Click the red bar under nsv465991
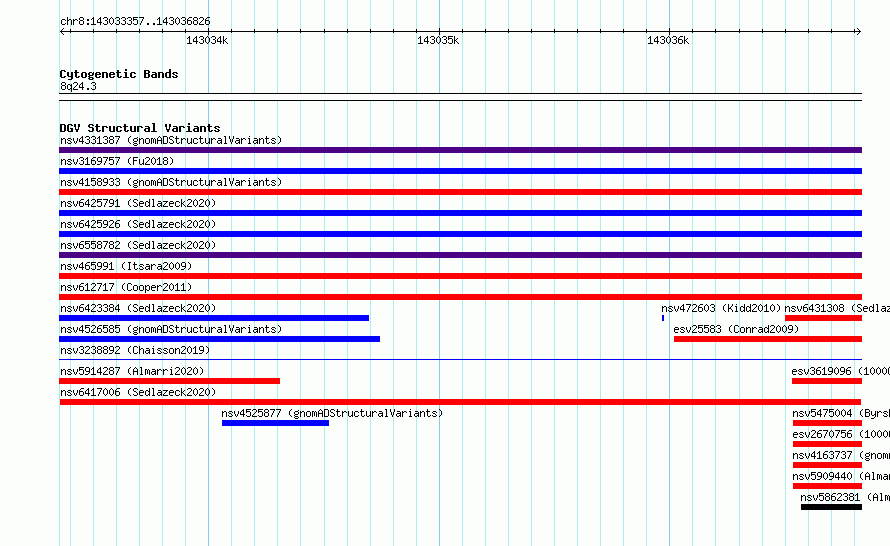This screenshot has width=890, height=546. click(x=460, y=276)
